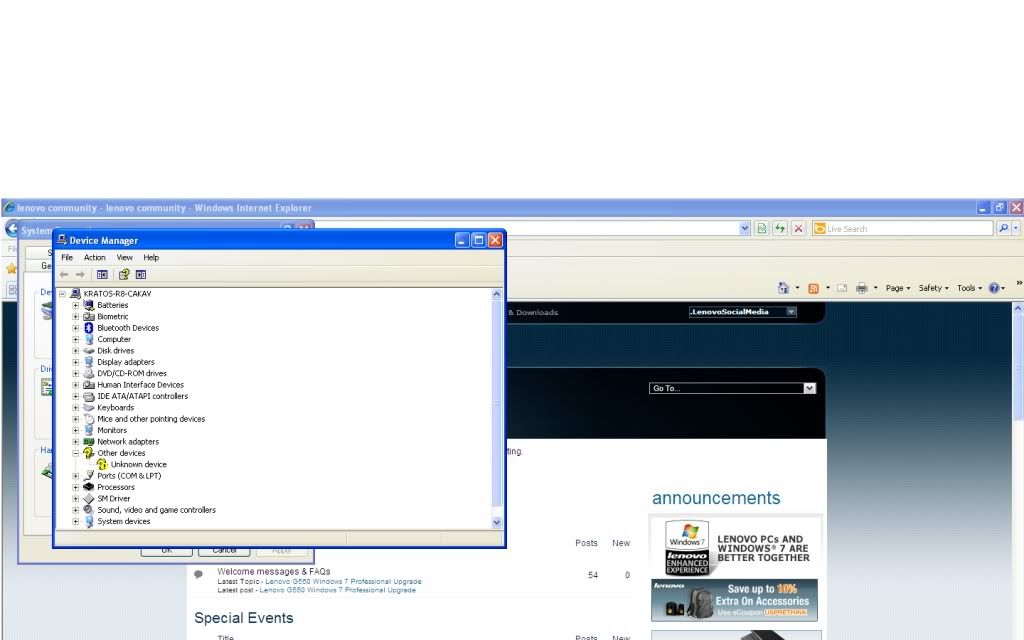Screen dimensions: 1024x640
Task: Click the Network adapters category icon
Action: coord(89,441)
